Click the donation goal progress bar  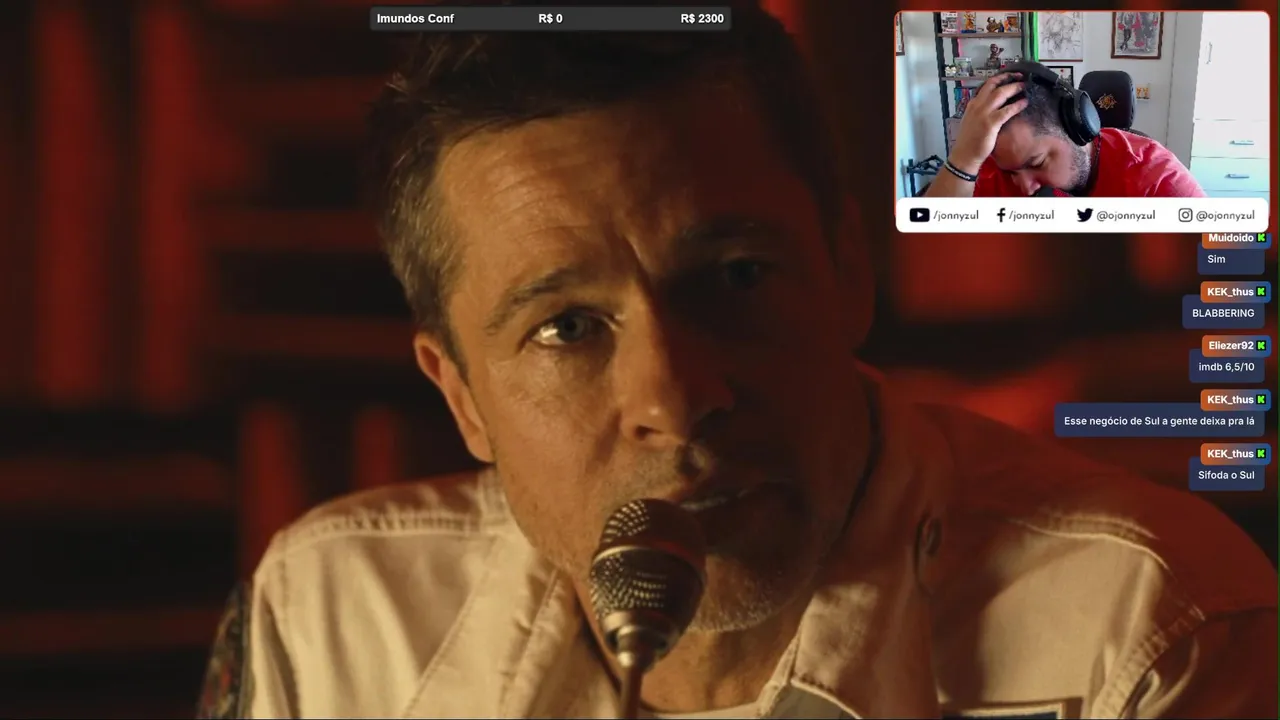coord(550,19)
